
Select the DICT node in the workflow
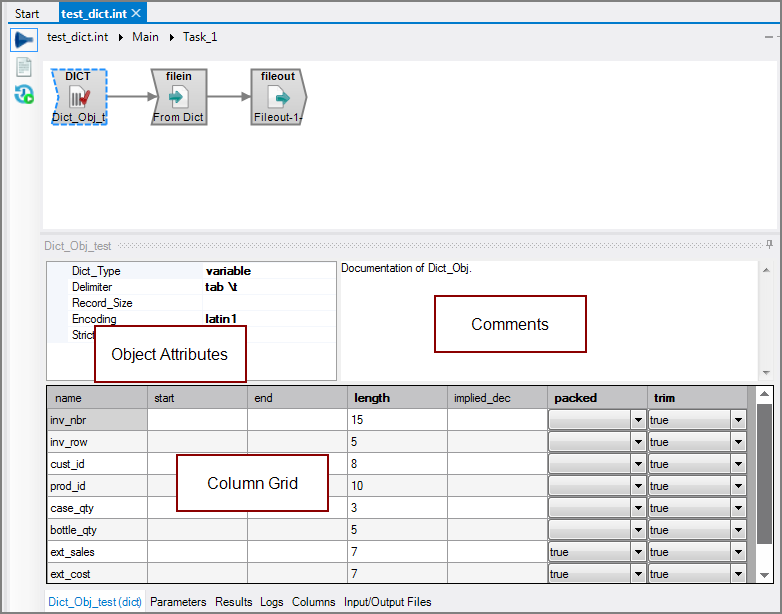78,97
